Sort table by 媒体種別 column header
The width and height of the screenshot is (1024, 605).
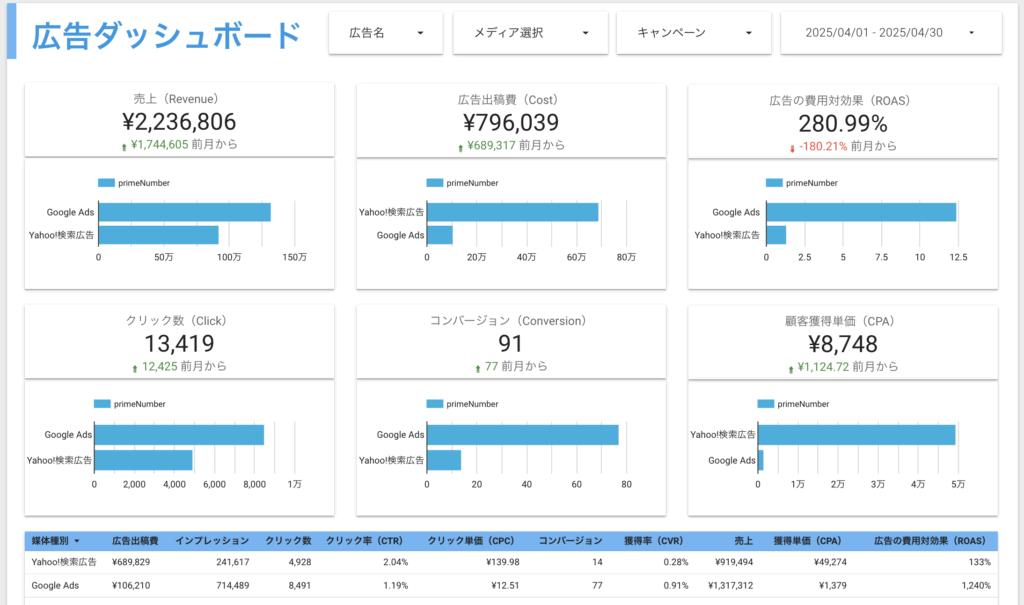point(55,540)
